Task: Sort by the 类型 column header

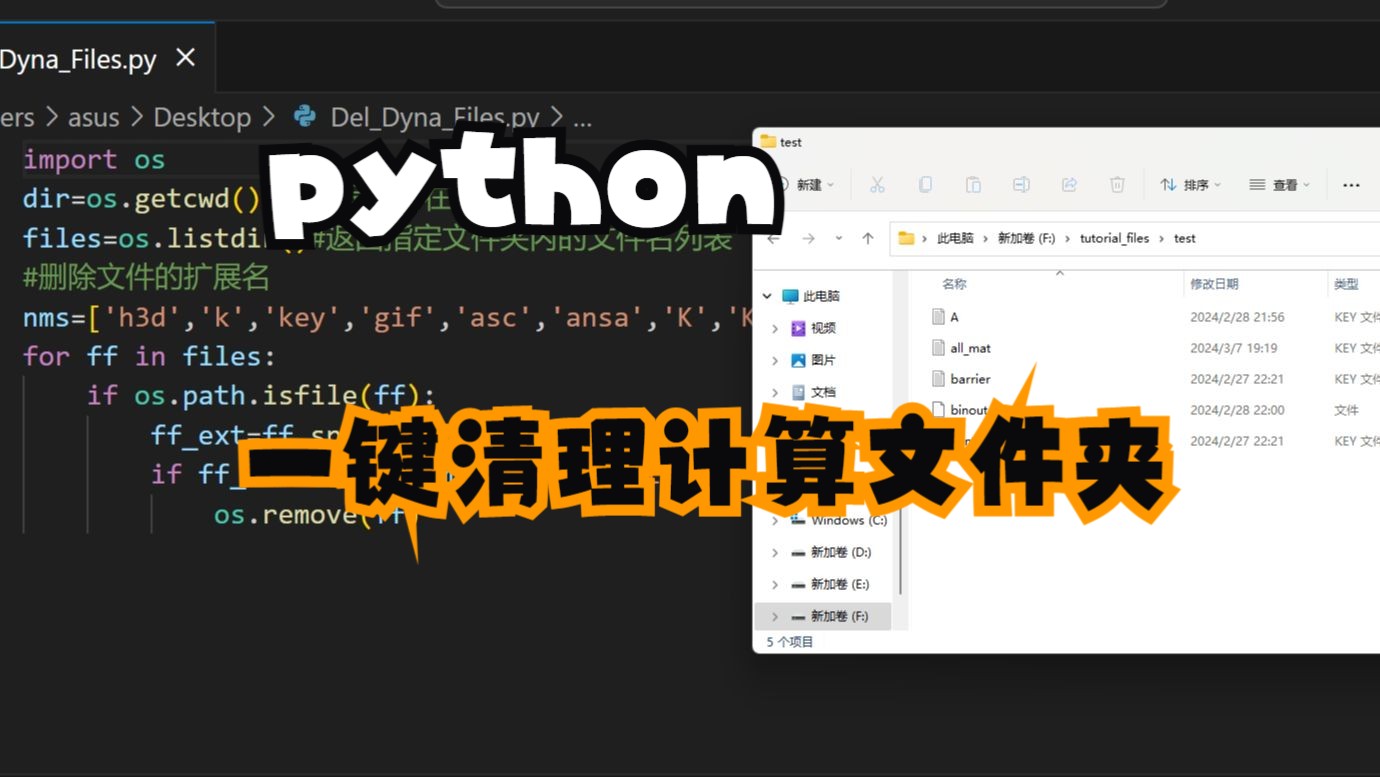Action: [1346, 284]
